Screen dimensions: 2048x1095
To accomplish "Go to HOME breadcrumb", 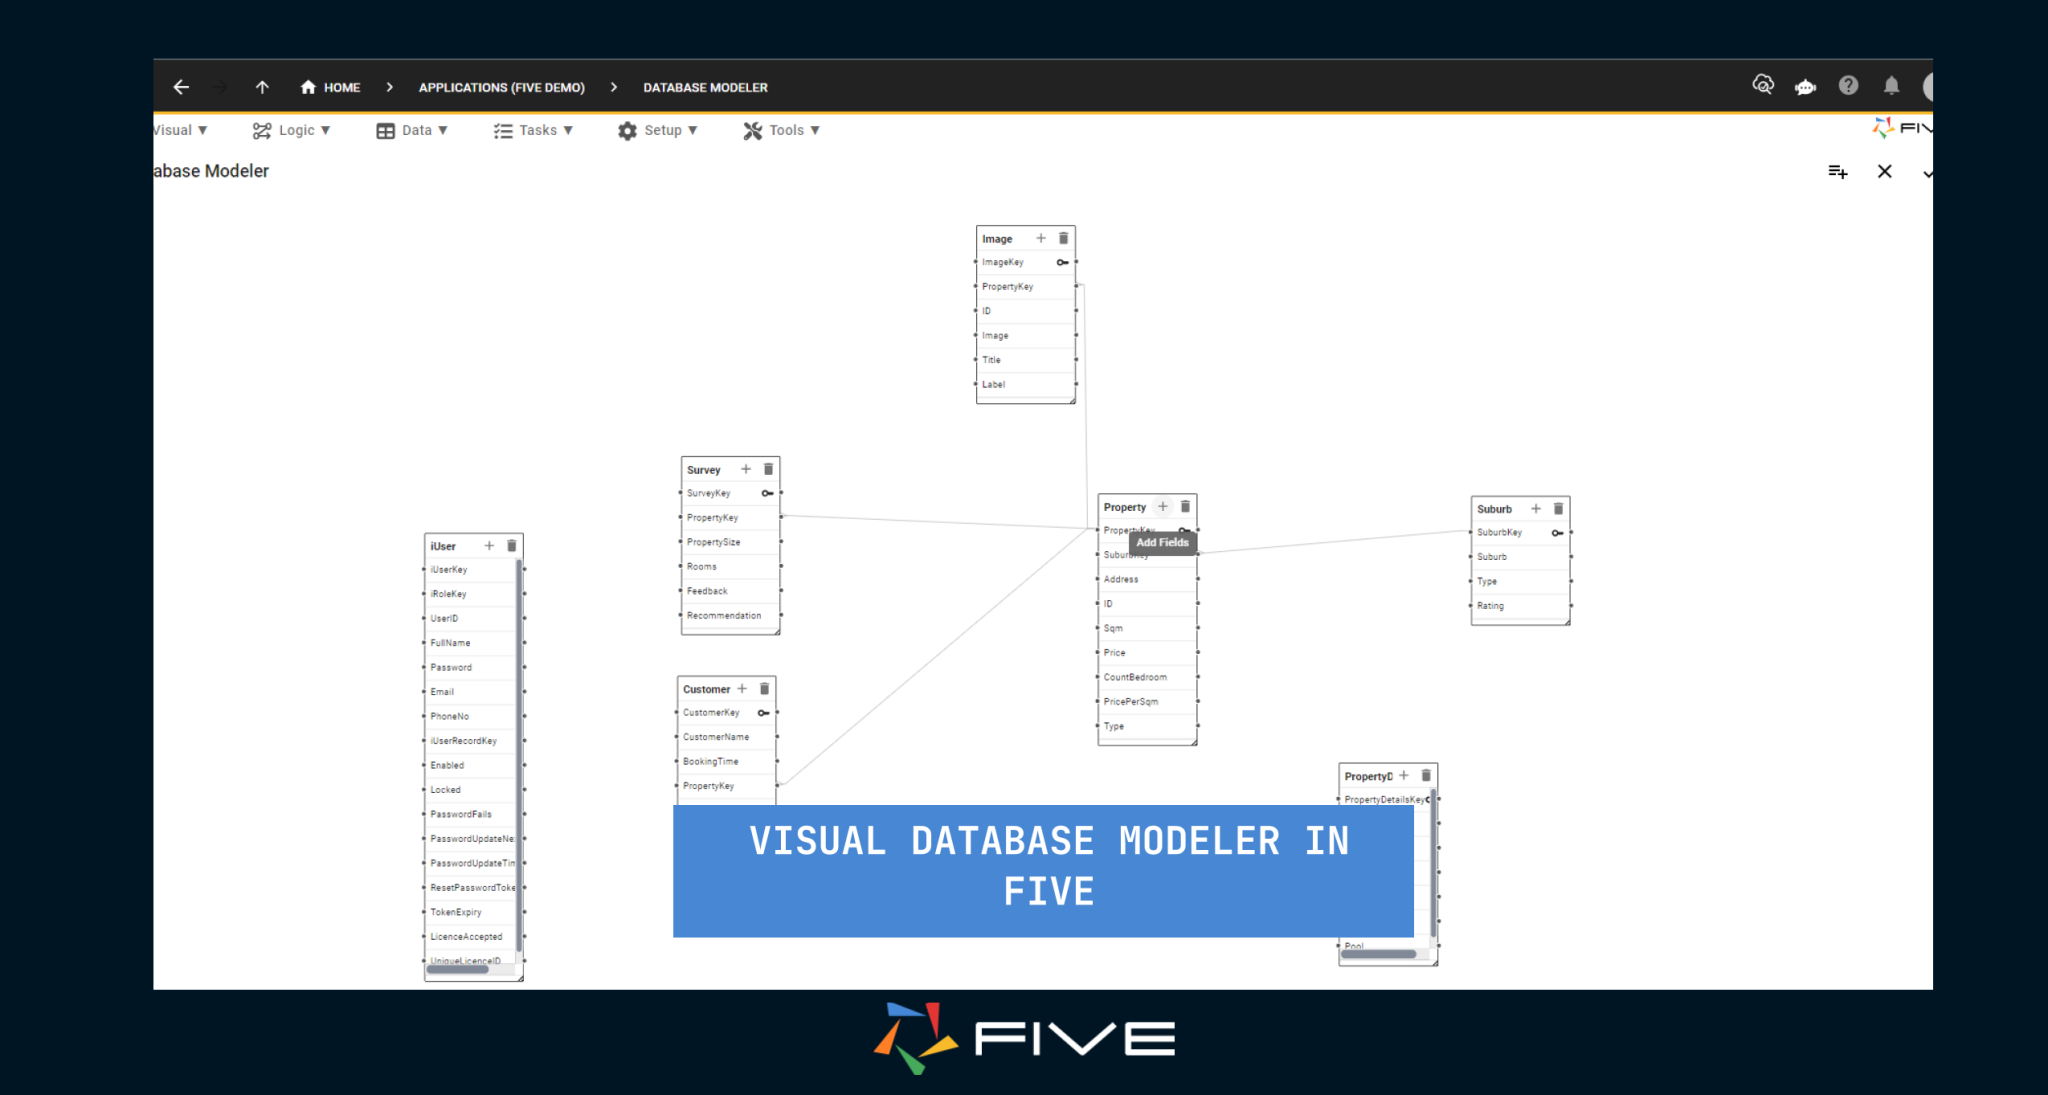I will [x=330, y=87].
